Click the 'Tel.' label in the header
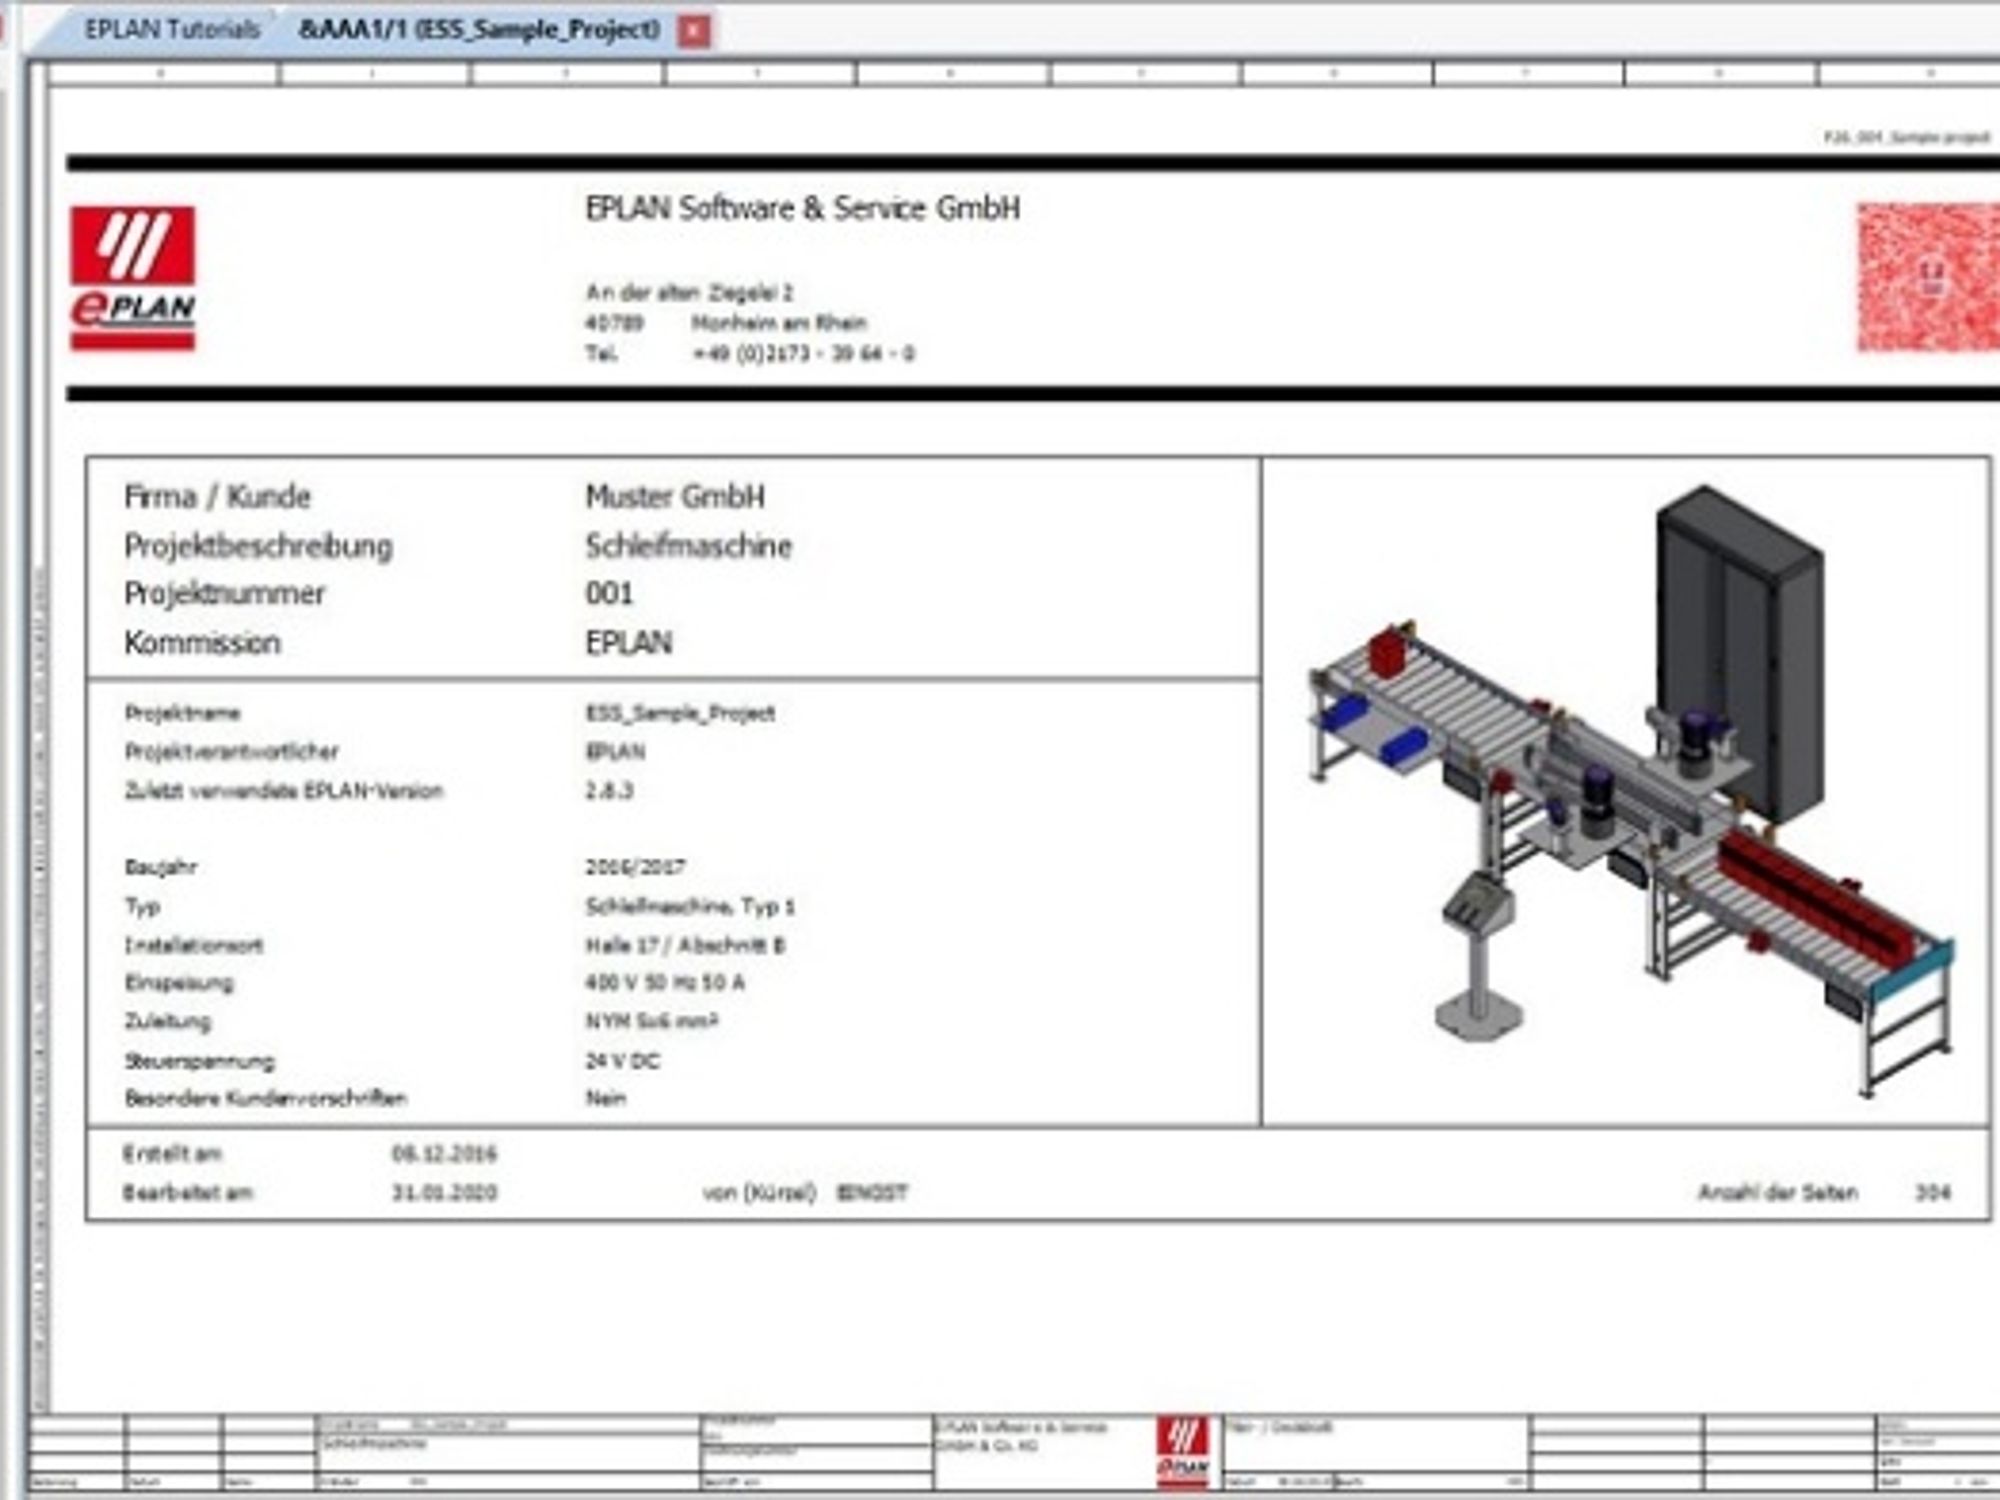Viewport: 2000px width, 1500px height. 601,353
